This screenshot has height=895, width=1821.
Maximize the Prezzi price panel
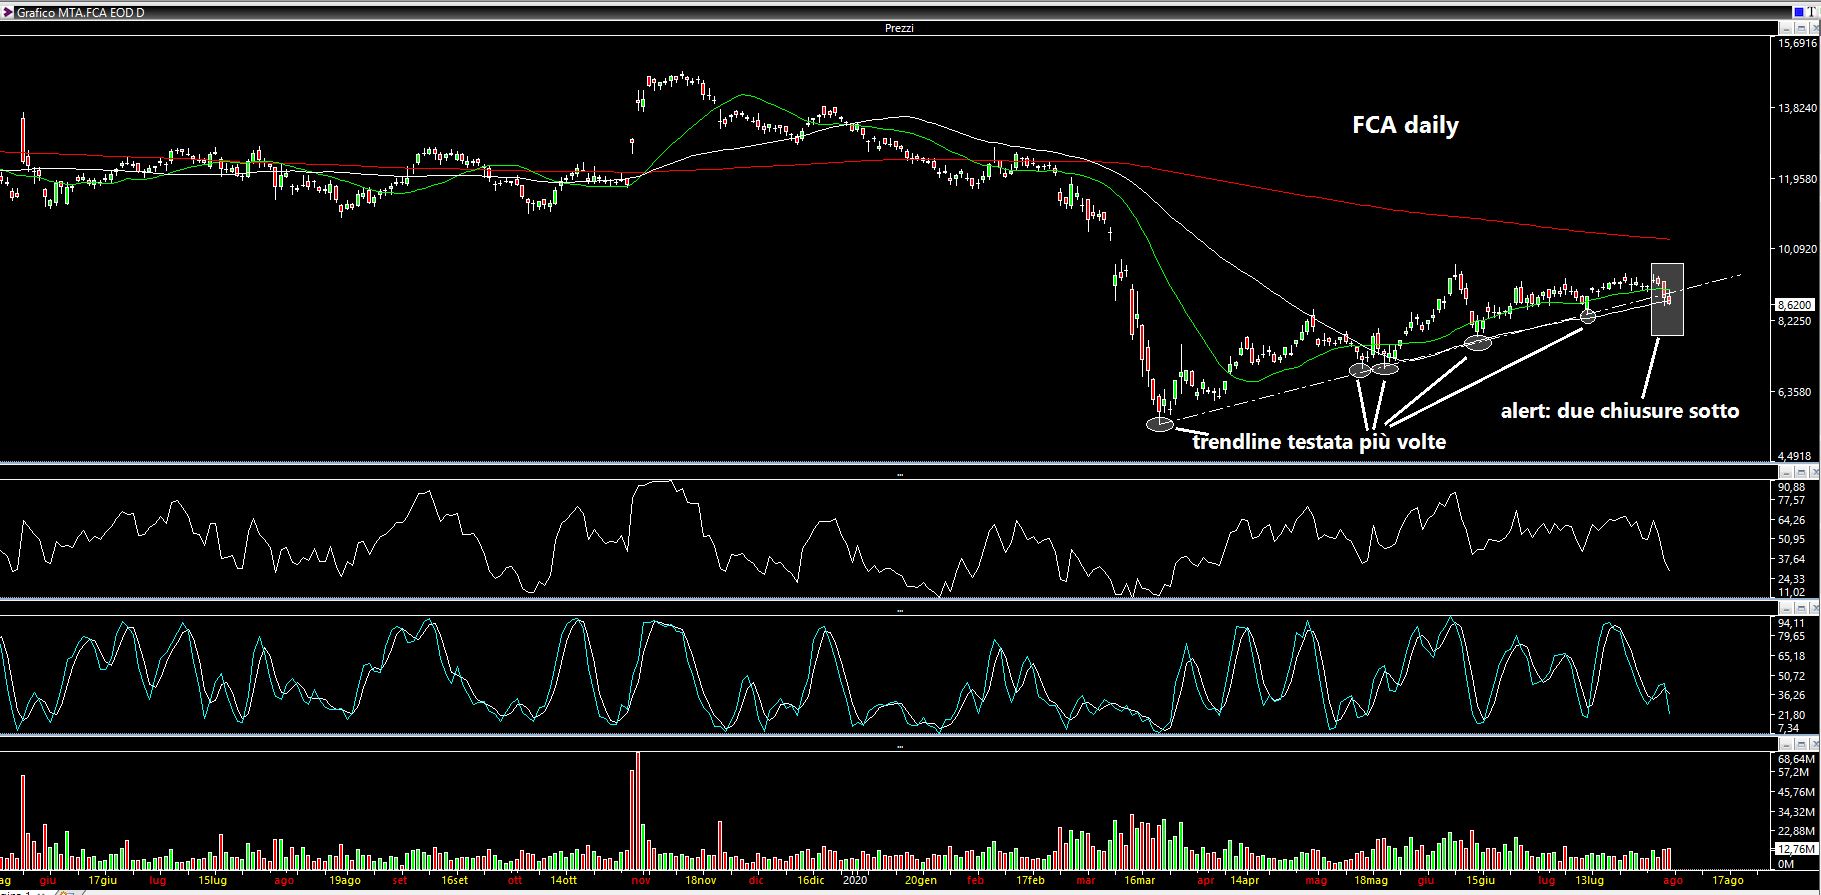click(x=1799, y=28)
